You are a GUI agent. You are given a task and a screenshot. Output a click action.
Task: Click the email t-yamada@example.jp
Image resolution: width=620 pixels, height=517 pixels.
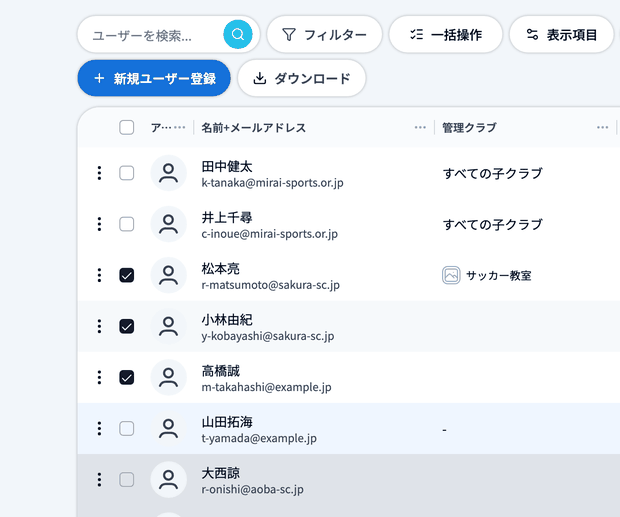(259, 438)
